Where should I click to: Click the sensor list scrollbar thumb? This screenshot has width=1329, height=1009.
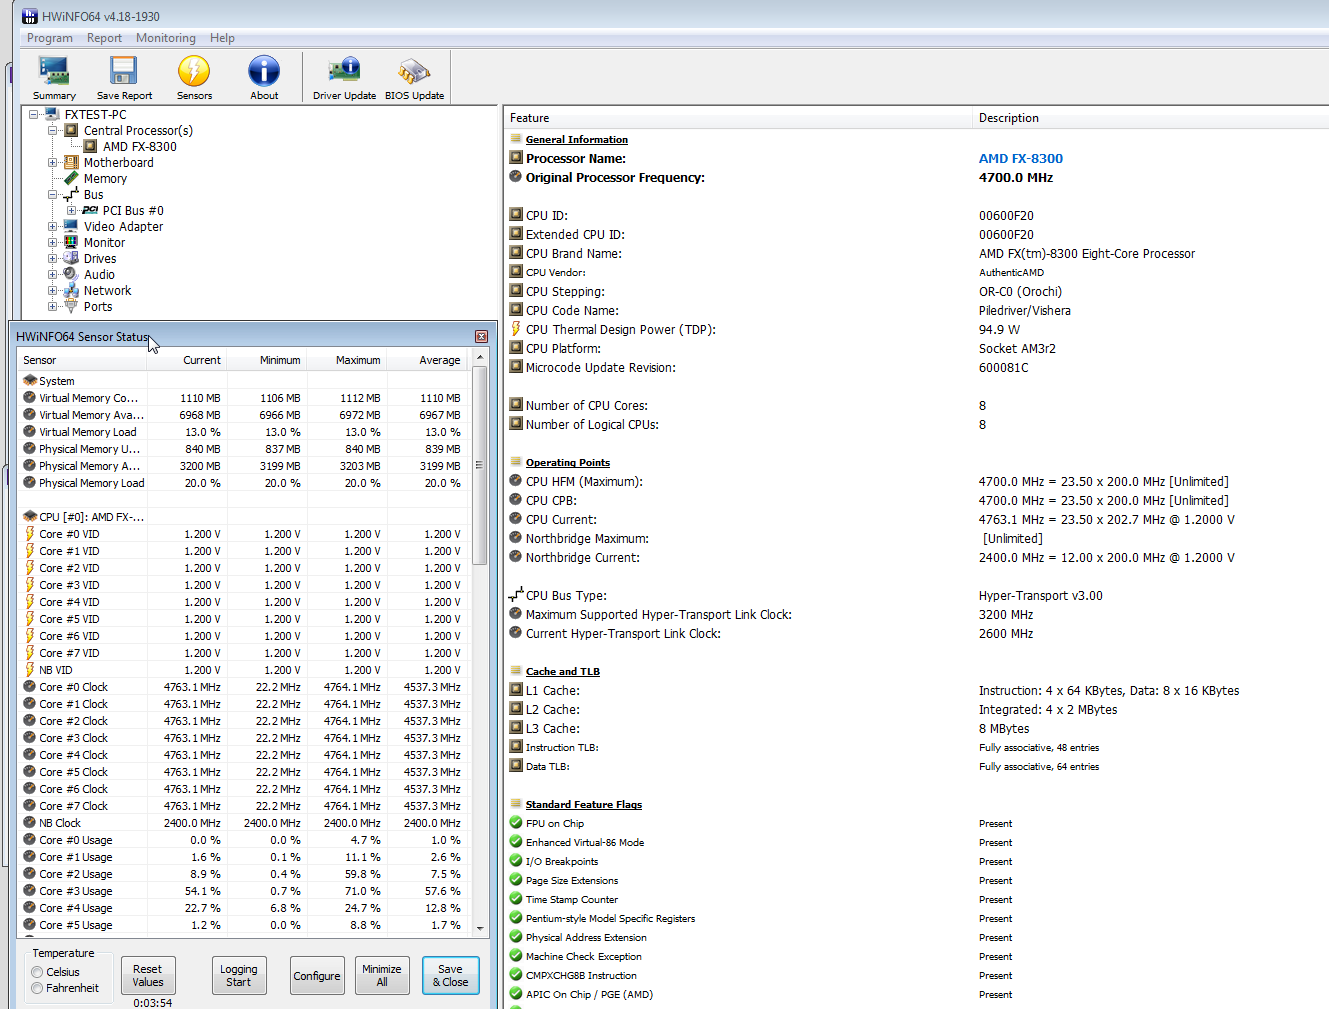click(x=480, y=465)
